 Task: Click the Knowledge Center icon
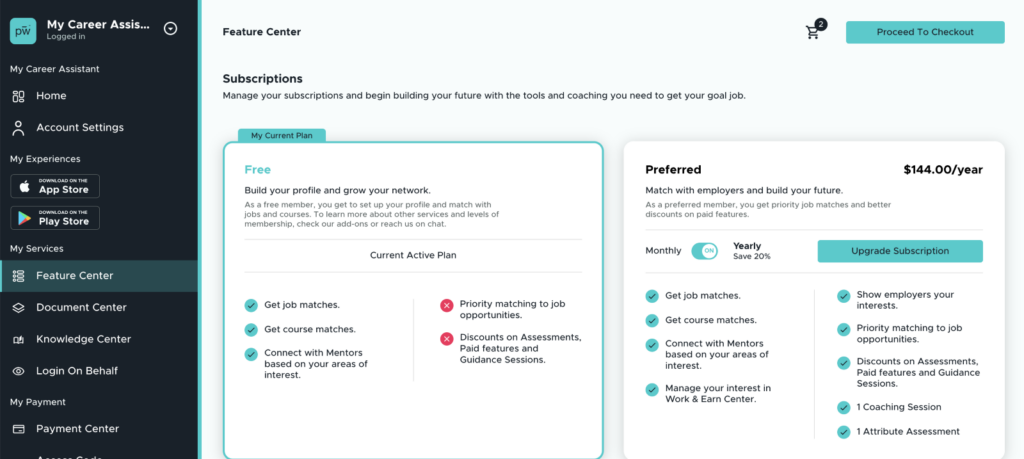click(18, 340)
